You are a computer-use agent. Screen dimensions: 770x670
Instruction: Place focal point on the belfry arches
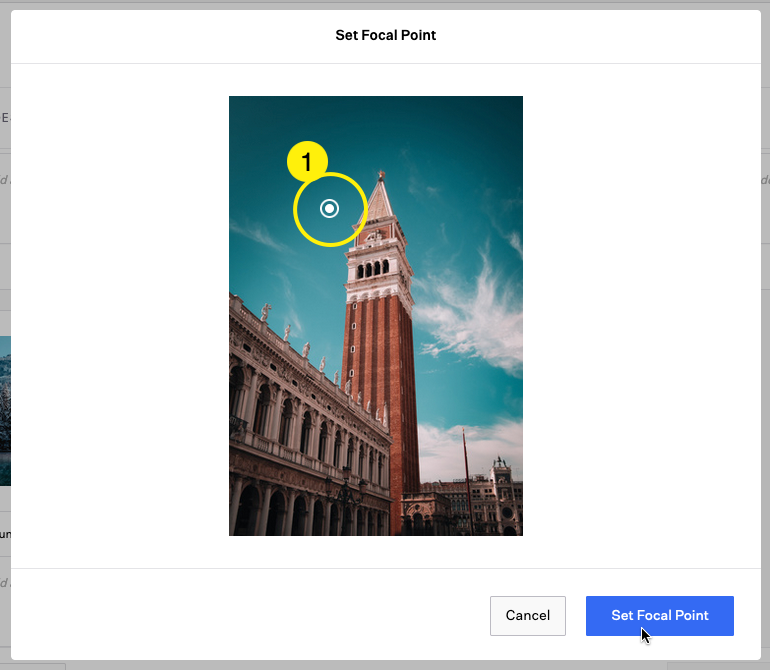point(378,268)
